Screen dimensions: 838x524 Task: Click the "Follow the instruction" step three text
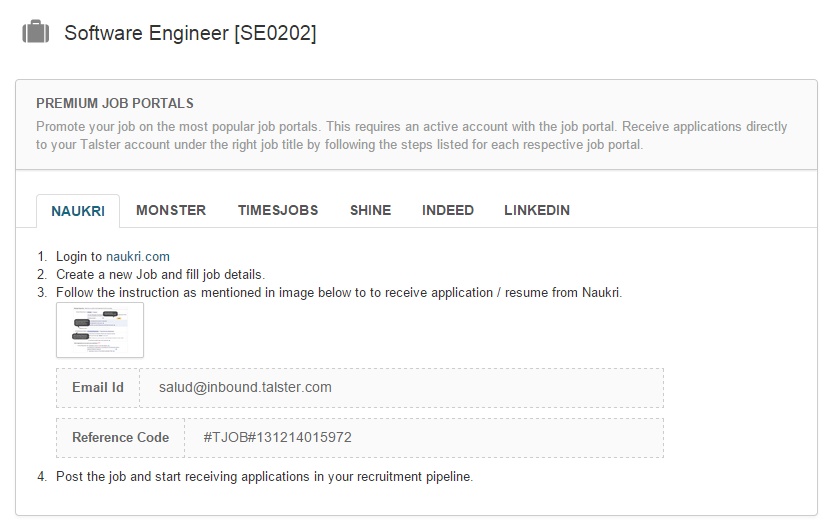coord(338,292)
